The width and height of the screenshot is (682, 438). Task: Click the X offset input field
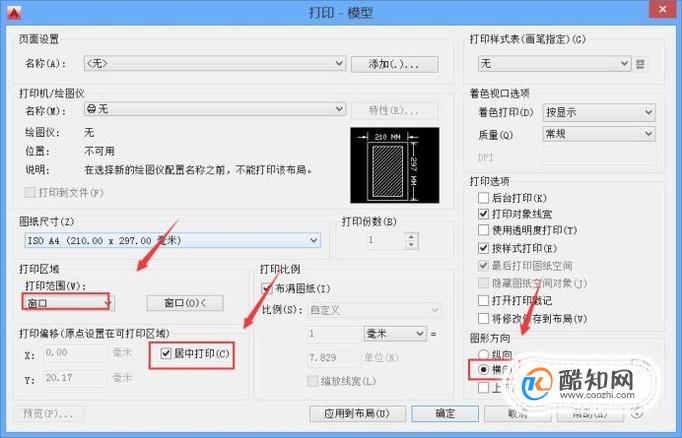click(75, 353)
